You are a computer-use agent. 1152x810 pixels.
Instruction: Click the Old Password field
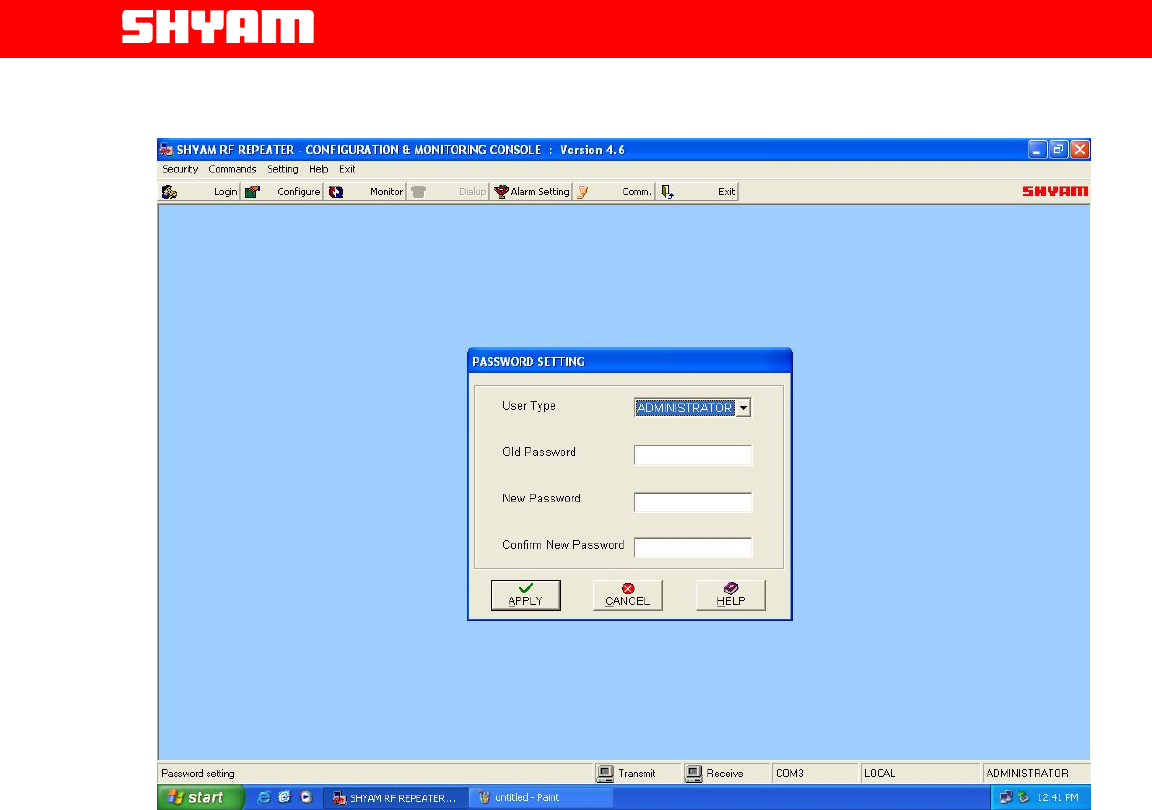[x=693, y=455]
